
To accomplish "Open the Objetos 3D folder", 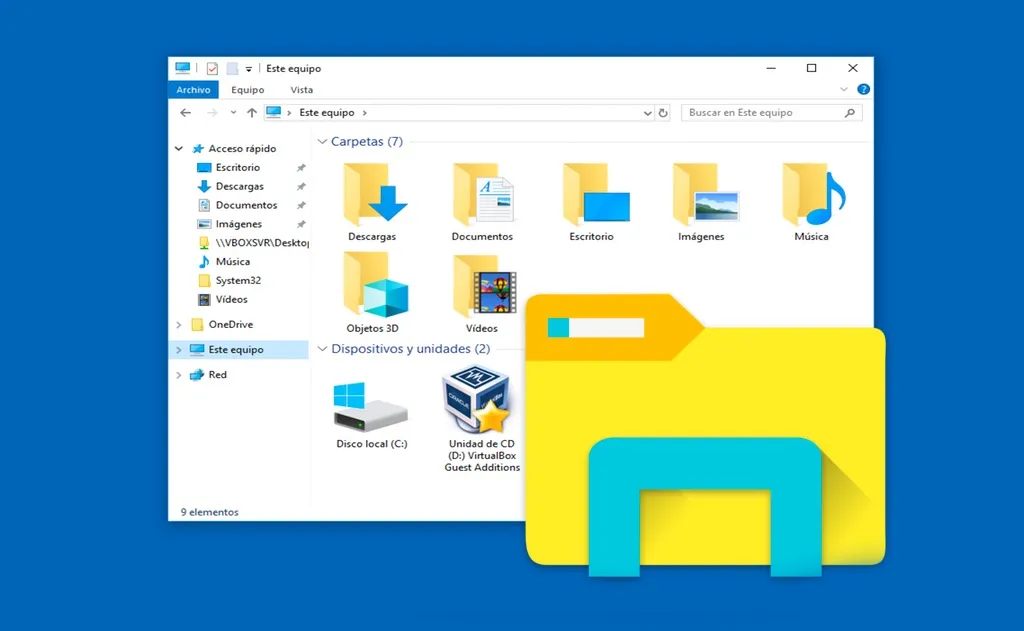I will 372,286.
